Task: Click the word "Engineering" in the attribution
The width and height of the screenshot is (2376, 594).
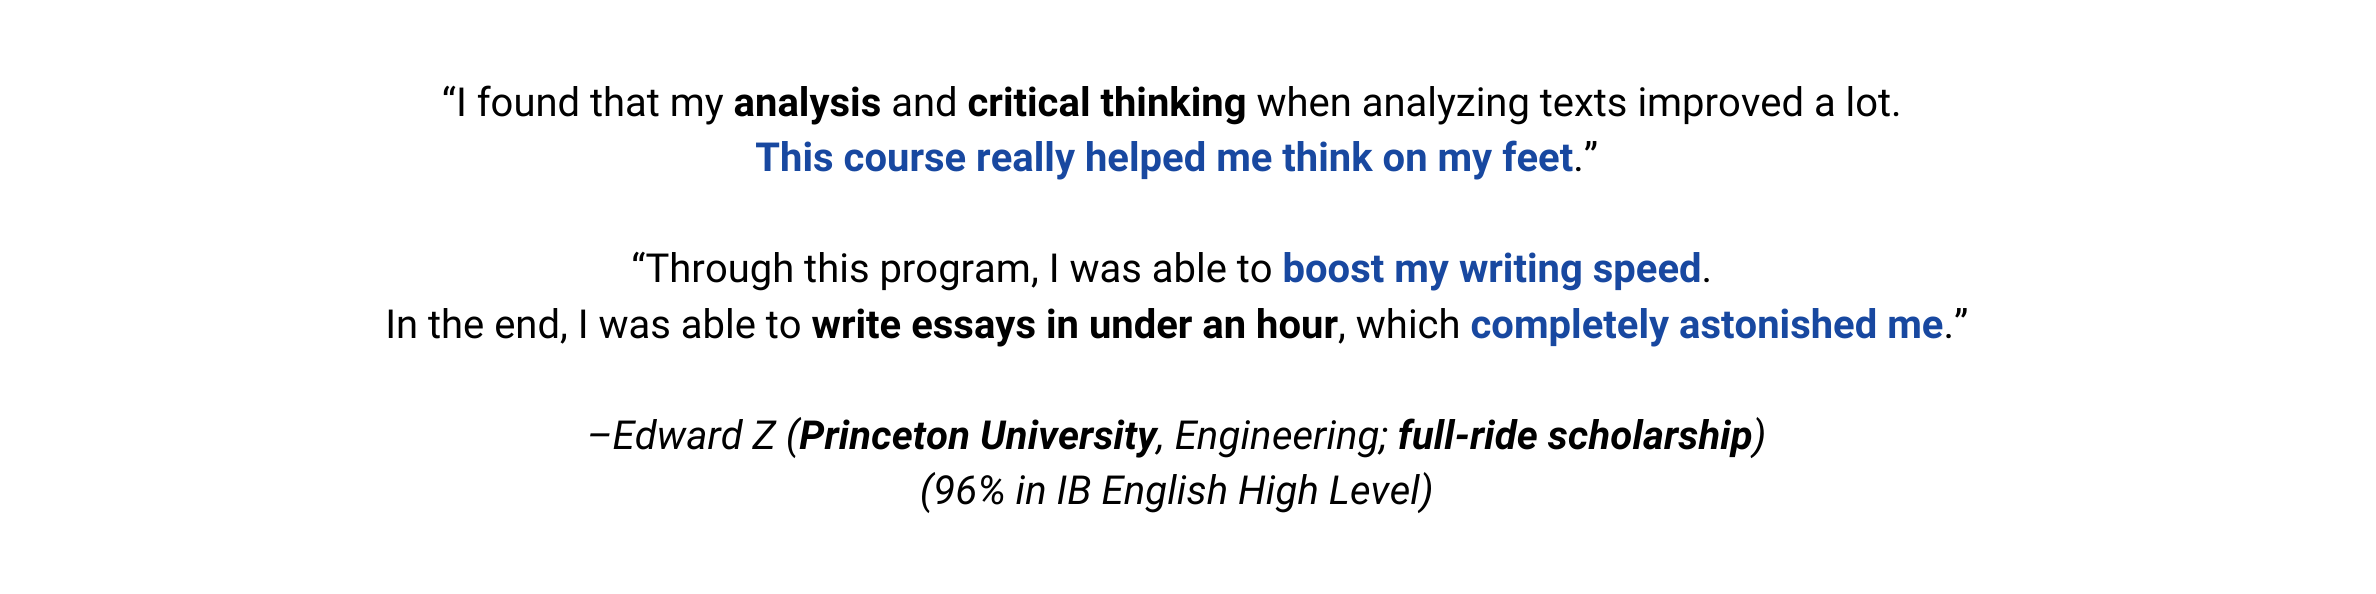Action: (x=1280, y=436)
